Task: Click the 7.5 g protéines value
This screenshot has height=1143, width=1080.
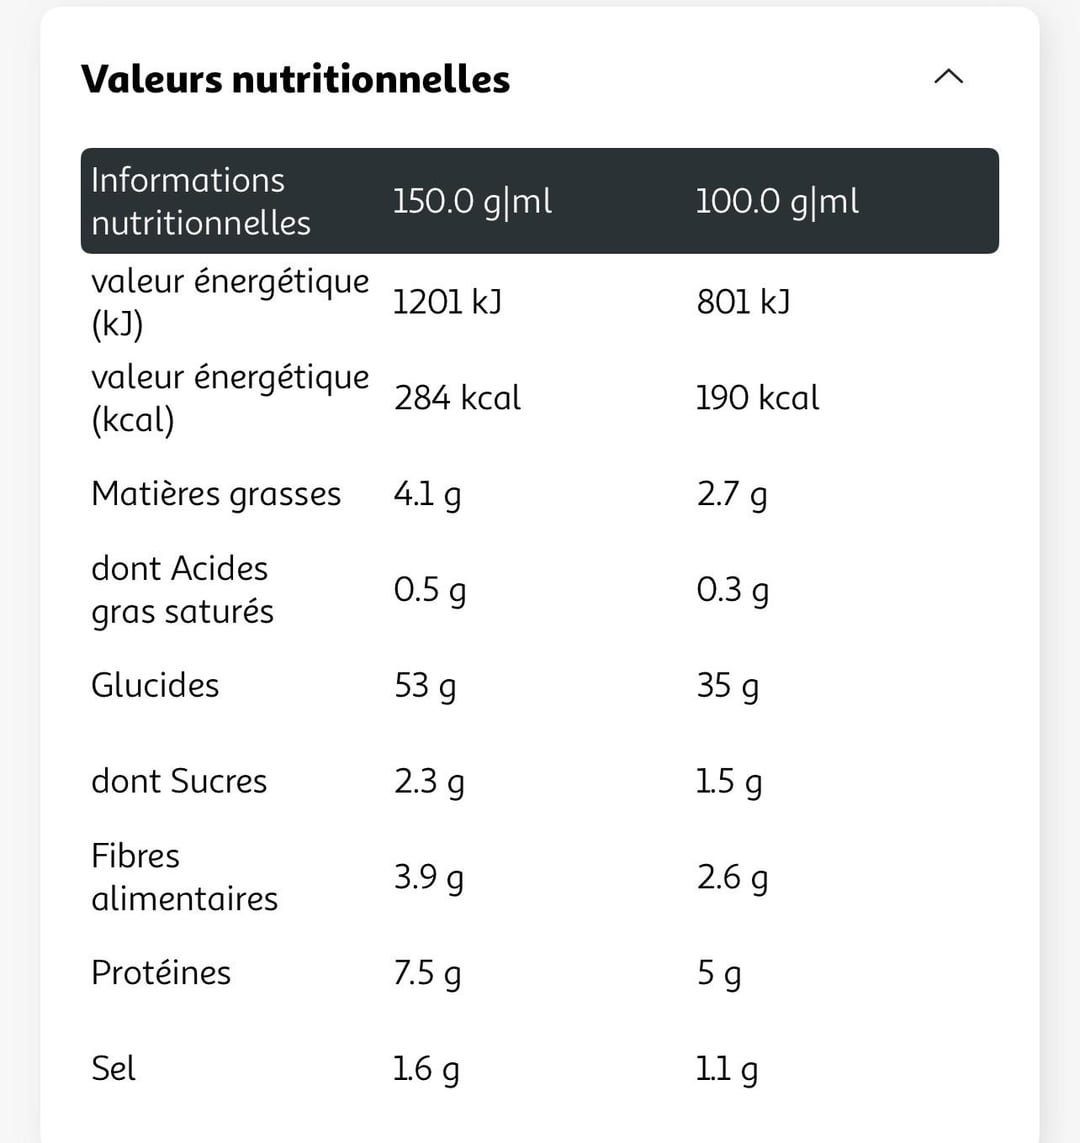Action: pyautogui.click(x=427, y=974)
